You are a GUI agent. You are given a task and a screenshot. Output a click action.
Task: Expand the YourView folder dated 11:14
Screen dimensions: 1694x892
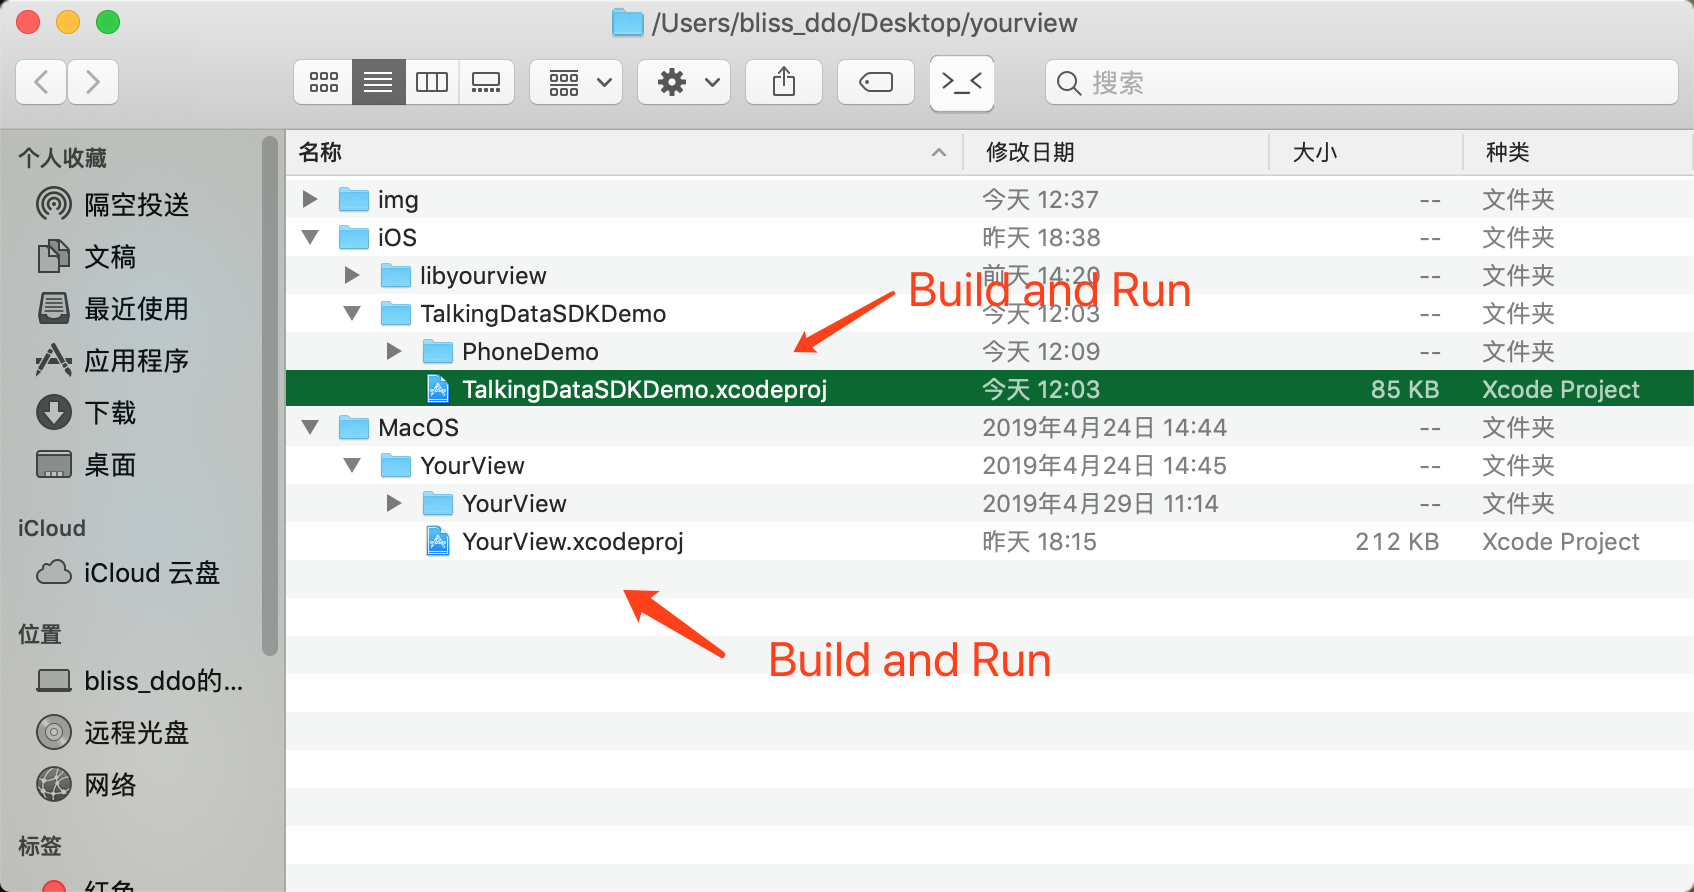pyautogui.click(x=394, y=503)
